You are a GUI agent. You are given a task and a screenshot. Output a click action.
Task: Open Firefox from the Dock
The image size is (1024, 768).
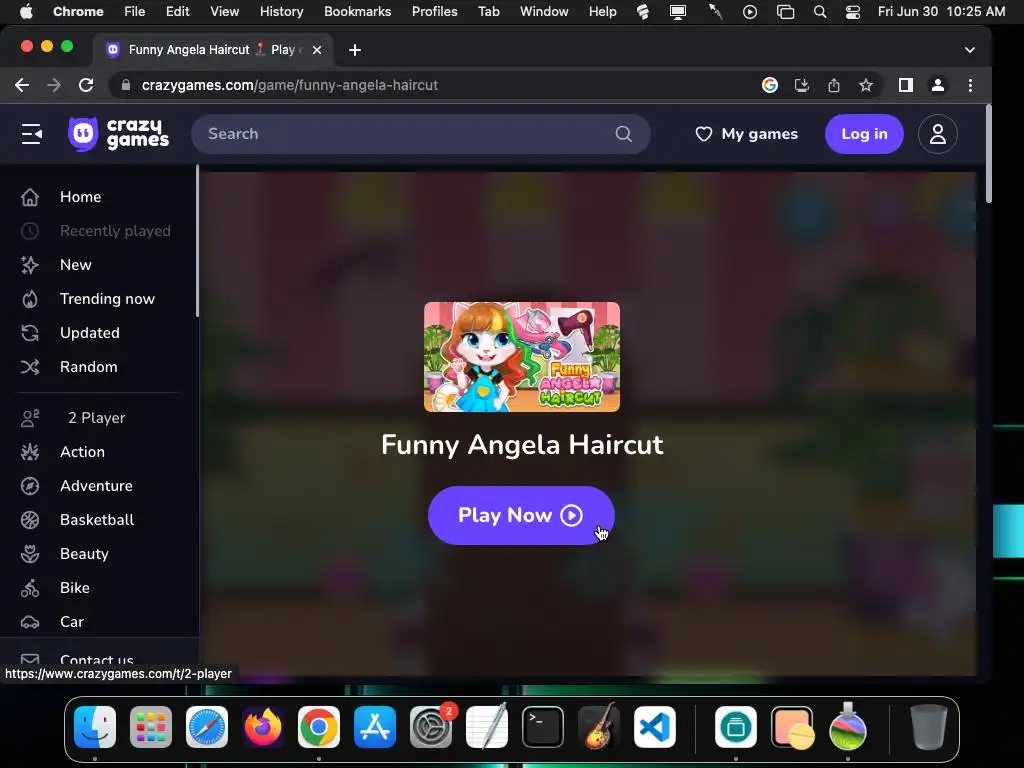click(263, 727)
